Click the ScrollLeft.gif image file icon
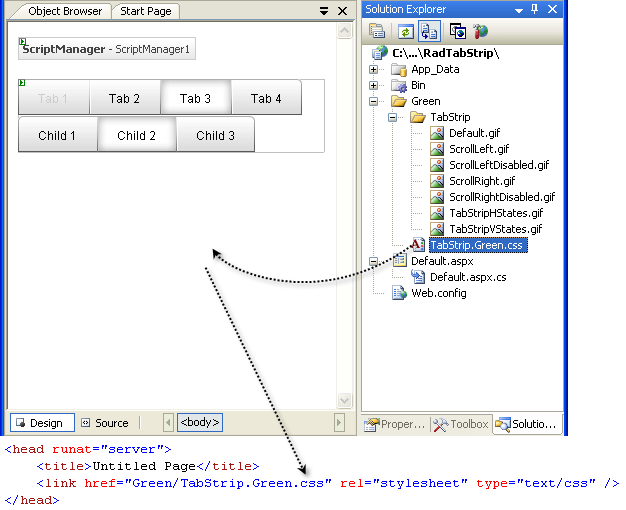The height and width of the screenshot is (510, 626). pyautogui.click(x=437, y=149)
